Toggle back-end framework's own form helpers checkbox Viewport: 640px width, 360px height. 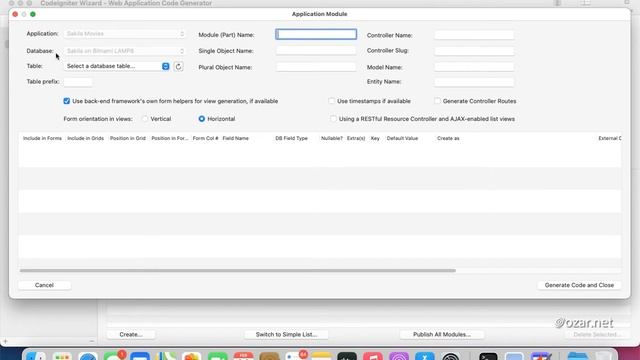67,101
